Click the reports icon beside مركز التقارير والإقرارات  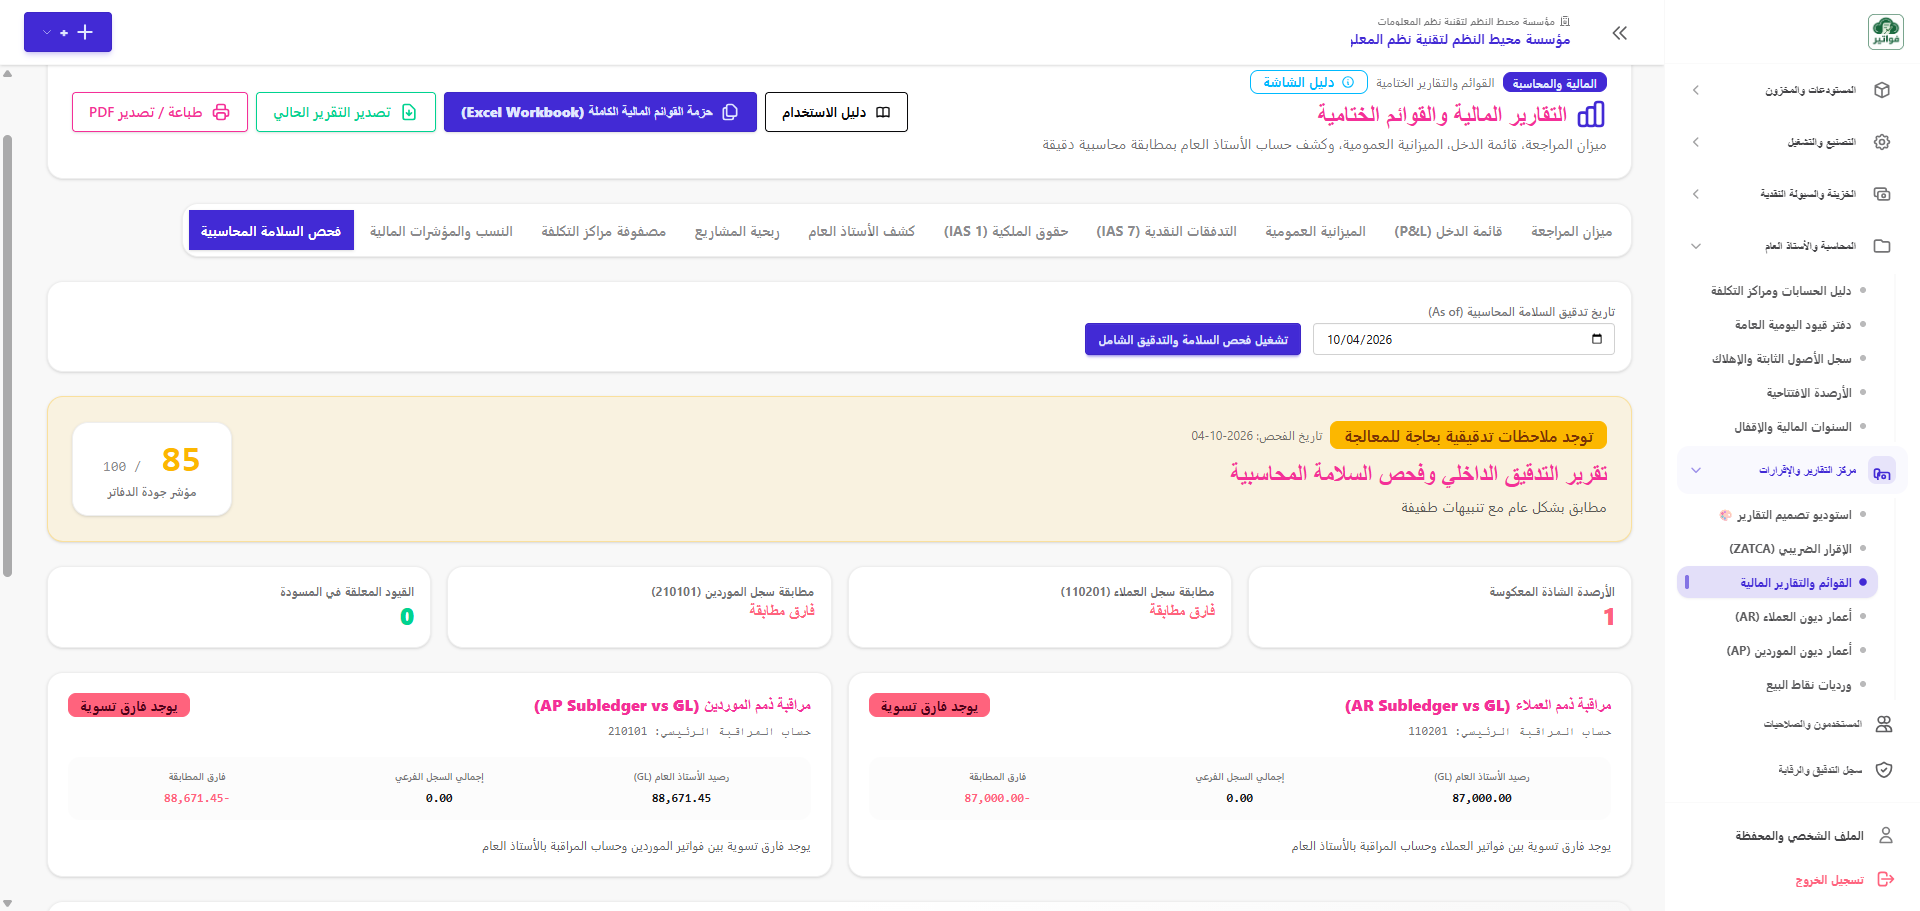point(1882,471)
